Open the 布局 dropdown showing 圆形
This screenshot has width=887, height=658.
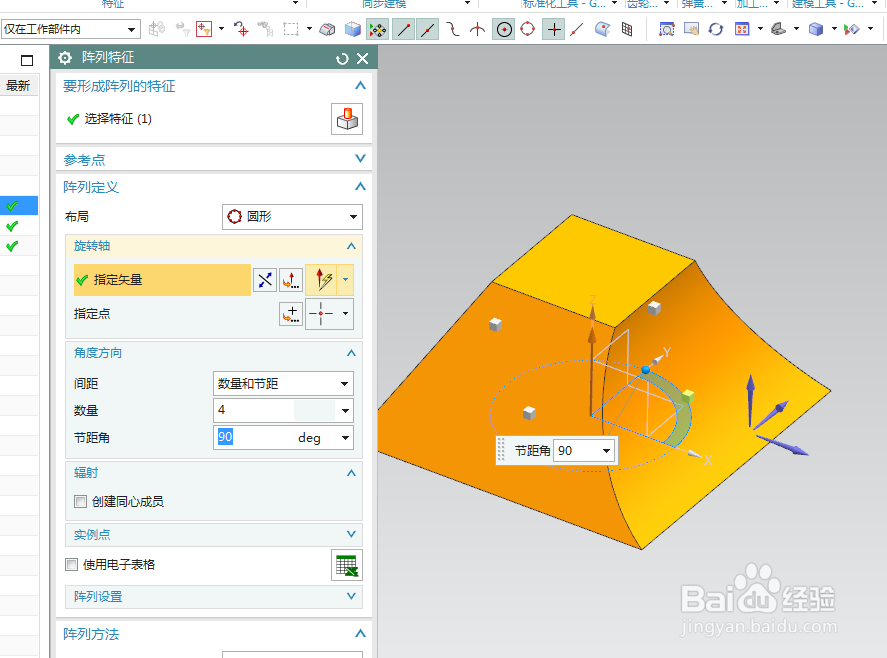point(292,216)
